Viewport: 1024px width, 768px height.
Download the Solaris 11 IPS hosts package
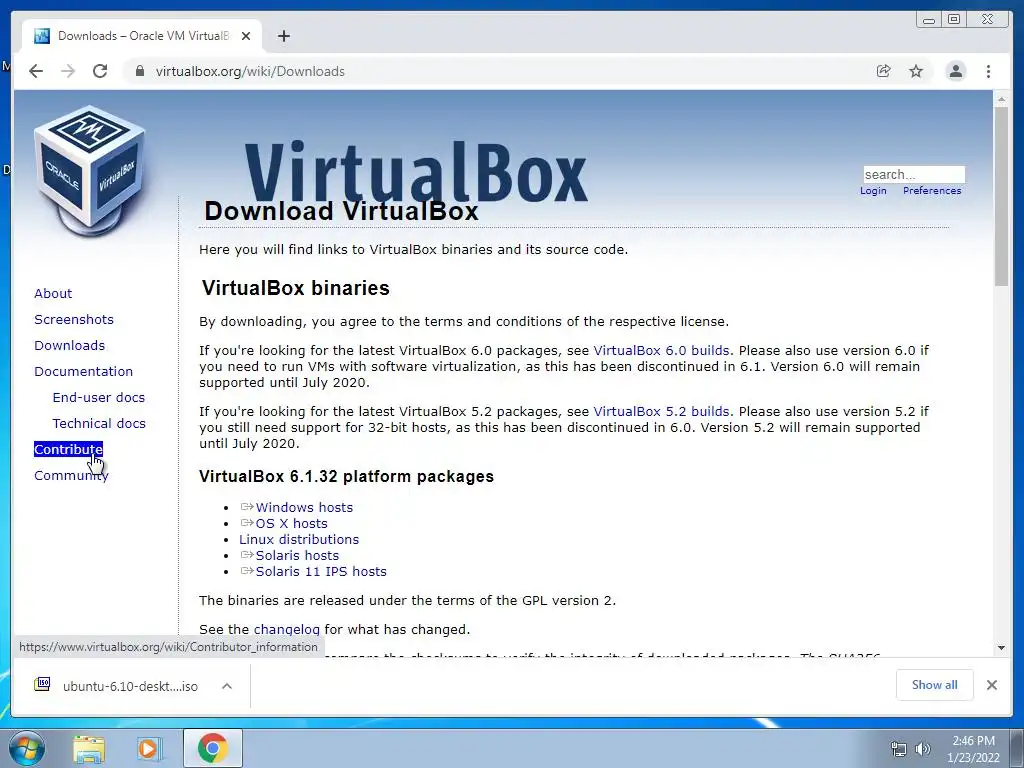(x=321, y=571)
